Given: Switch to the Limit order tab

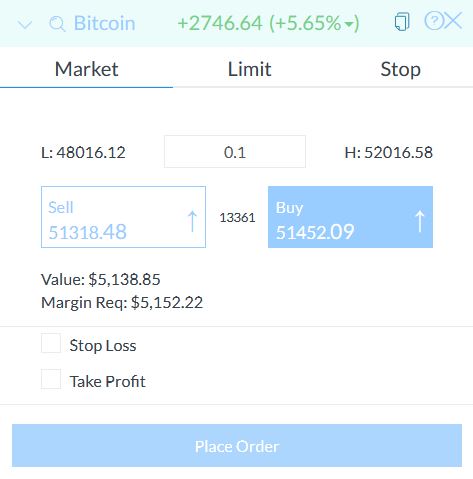Looking at the screenshot, I should coord(249,69).
